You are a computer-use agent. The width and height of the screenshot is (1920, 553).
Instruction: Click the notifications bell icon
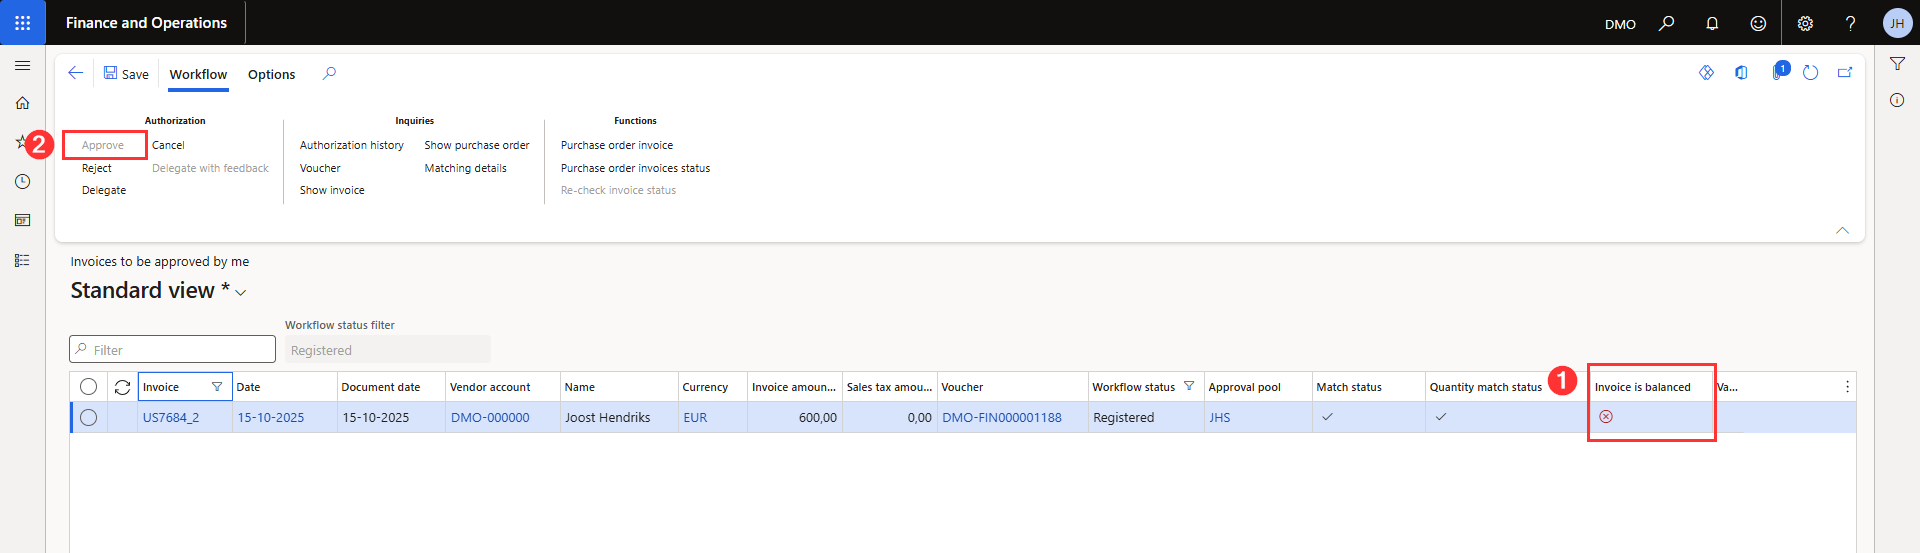point(1712,23)
